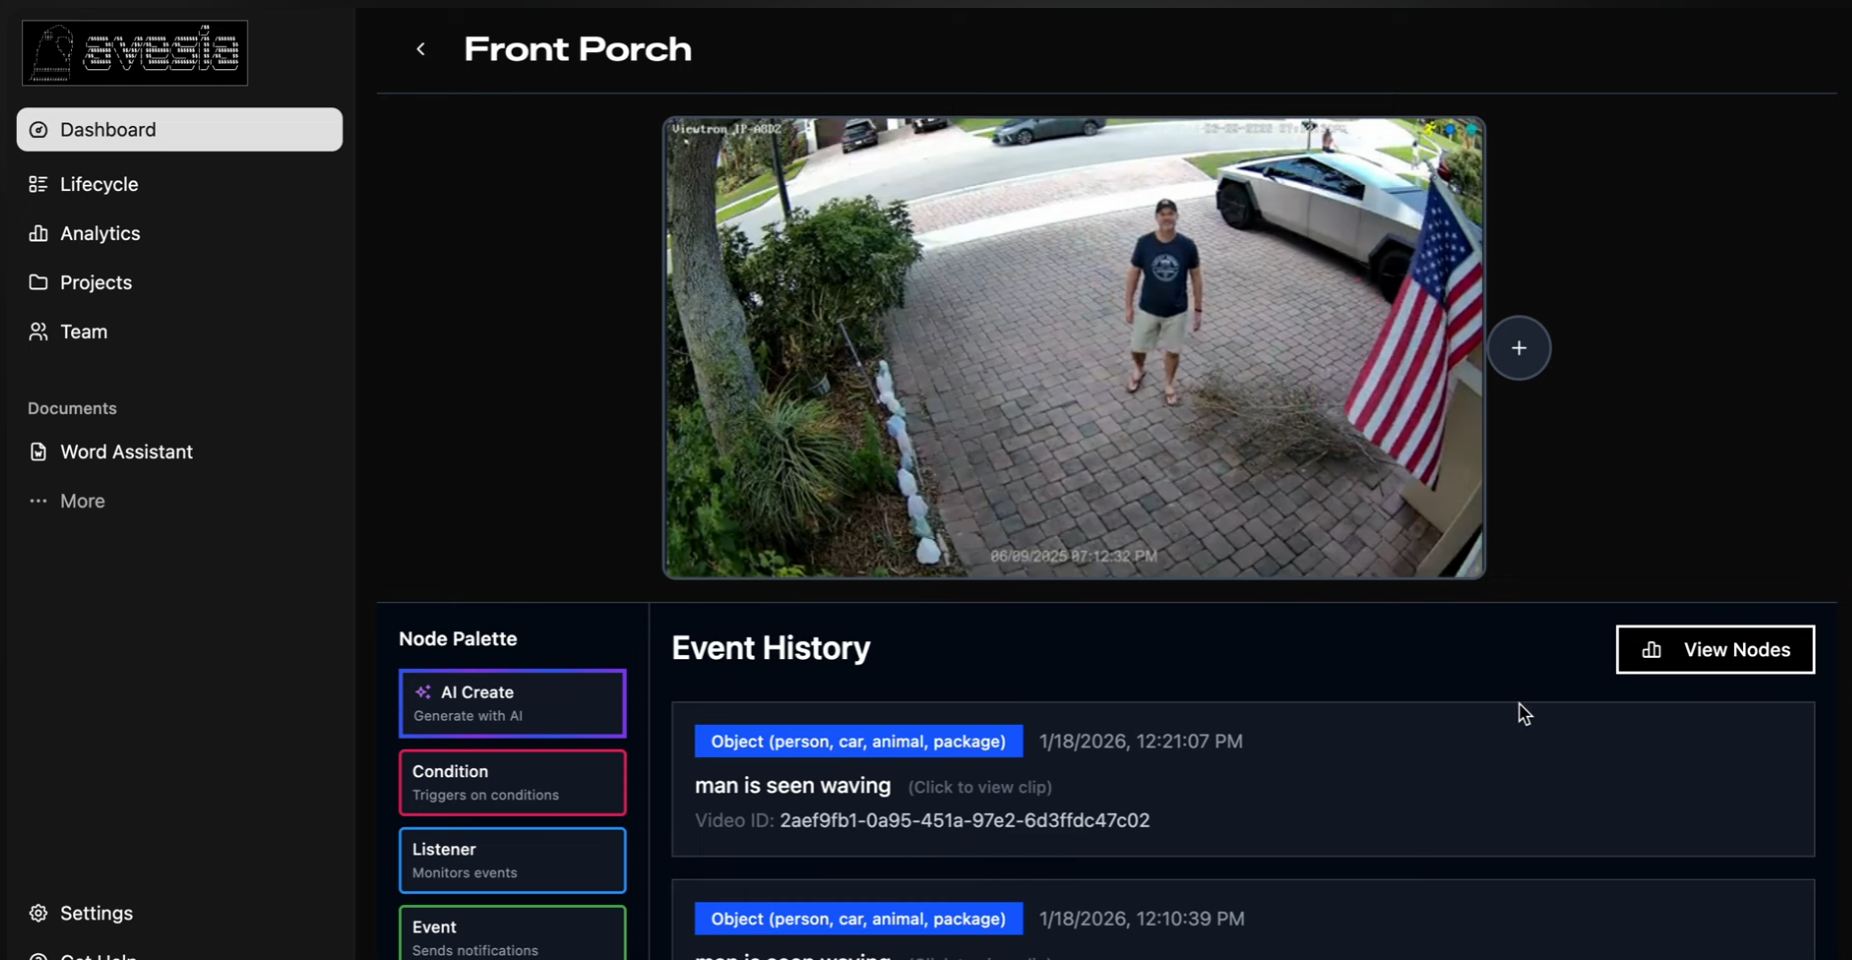This screenshot has width=1852, height=960.
Task: Click the Dashboard gauge icon
Action: pos(38,130)
